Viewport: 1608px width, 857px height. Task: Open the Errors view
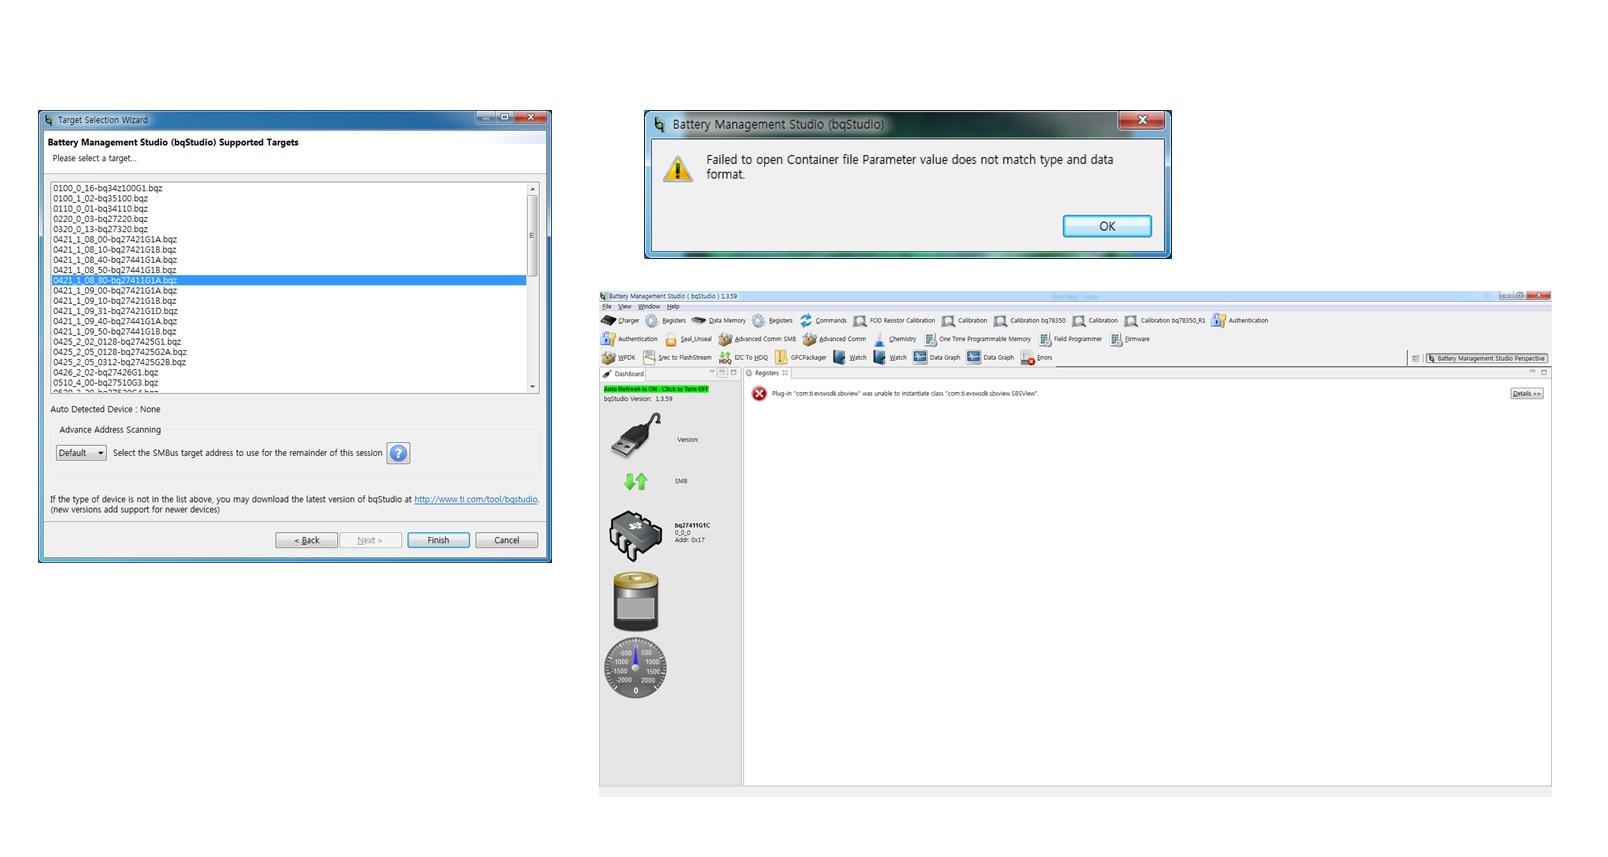(x=1037, y=357)
